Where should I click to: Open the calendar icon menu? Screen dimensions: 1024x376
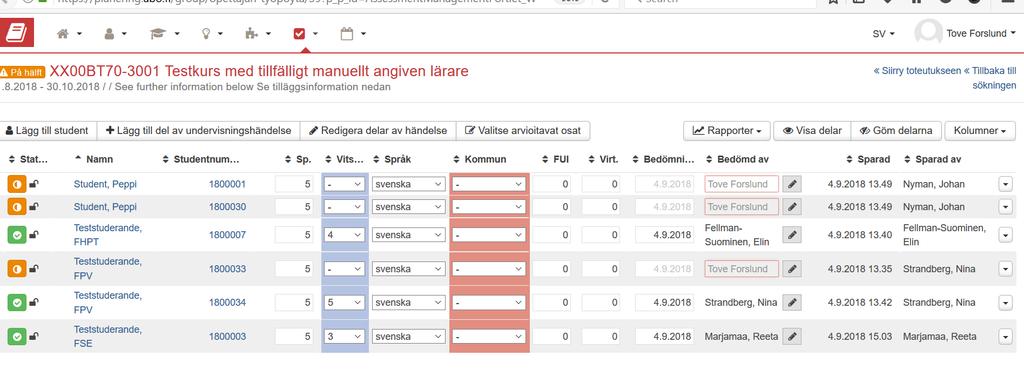[353, 33]
